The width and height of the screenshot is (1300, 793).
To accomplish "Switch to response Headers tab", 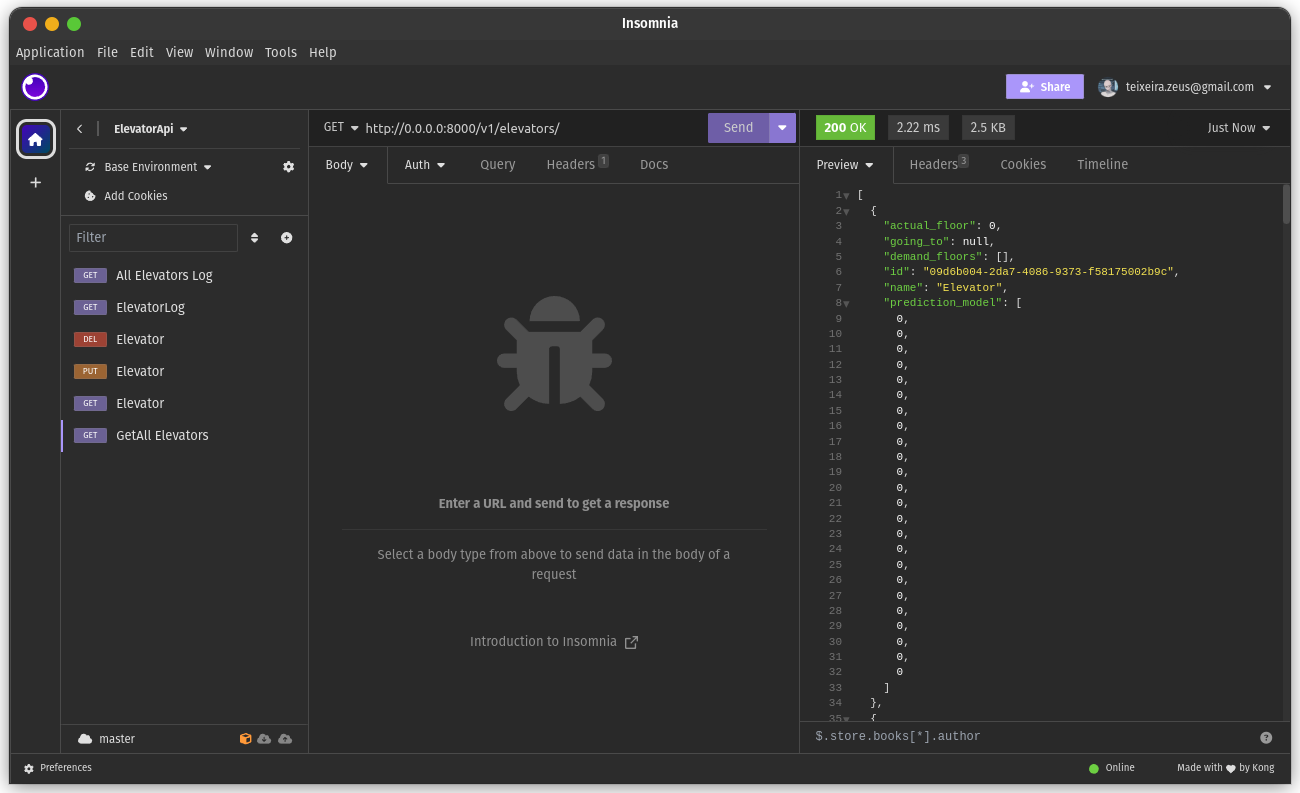I will (938, 165).
